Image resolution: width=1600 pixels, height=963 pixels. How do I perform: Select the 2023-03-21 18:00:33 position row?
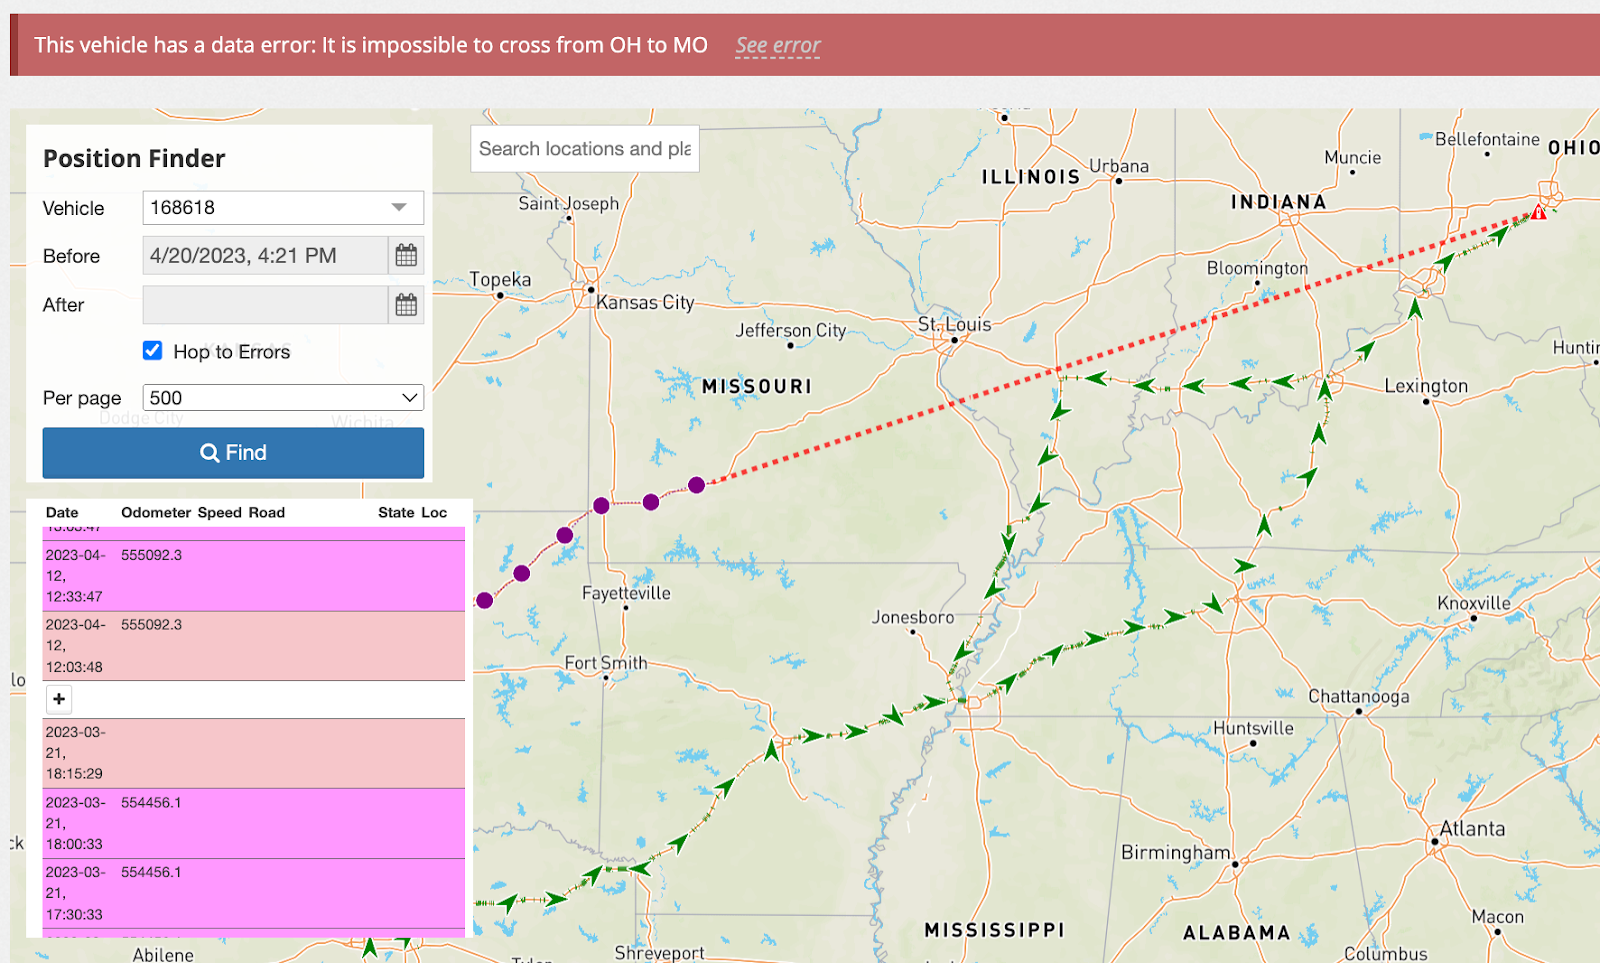(253, 823)
